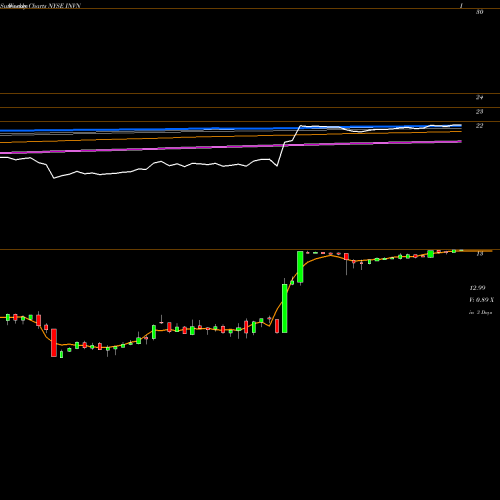Image resolution: width=500 pixels, height=500 pixels.
Task: Click the 13 price axis label
Action: pyautogui.click(x=479, y=254)
